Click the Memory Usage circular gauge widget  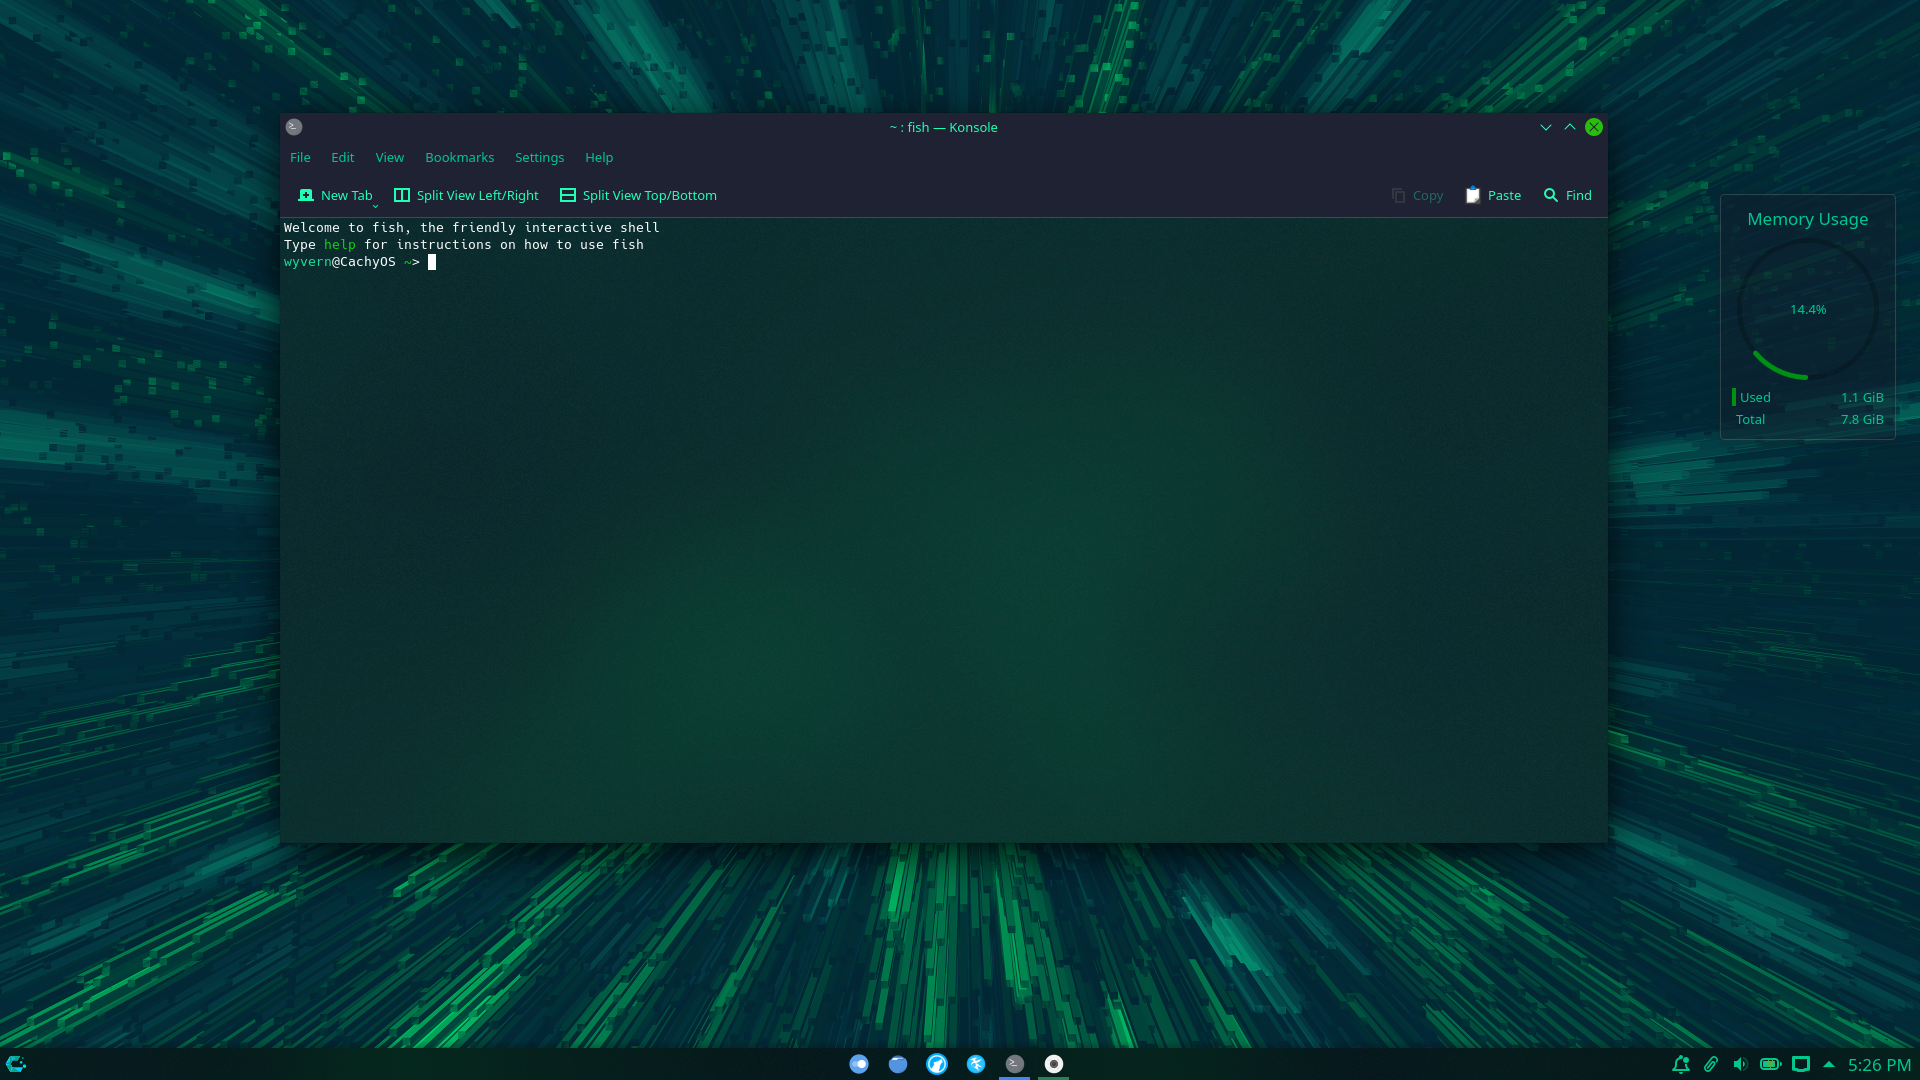pyautogui.click(x=1806, y=309)
